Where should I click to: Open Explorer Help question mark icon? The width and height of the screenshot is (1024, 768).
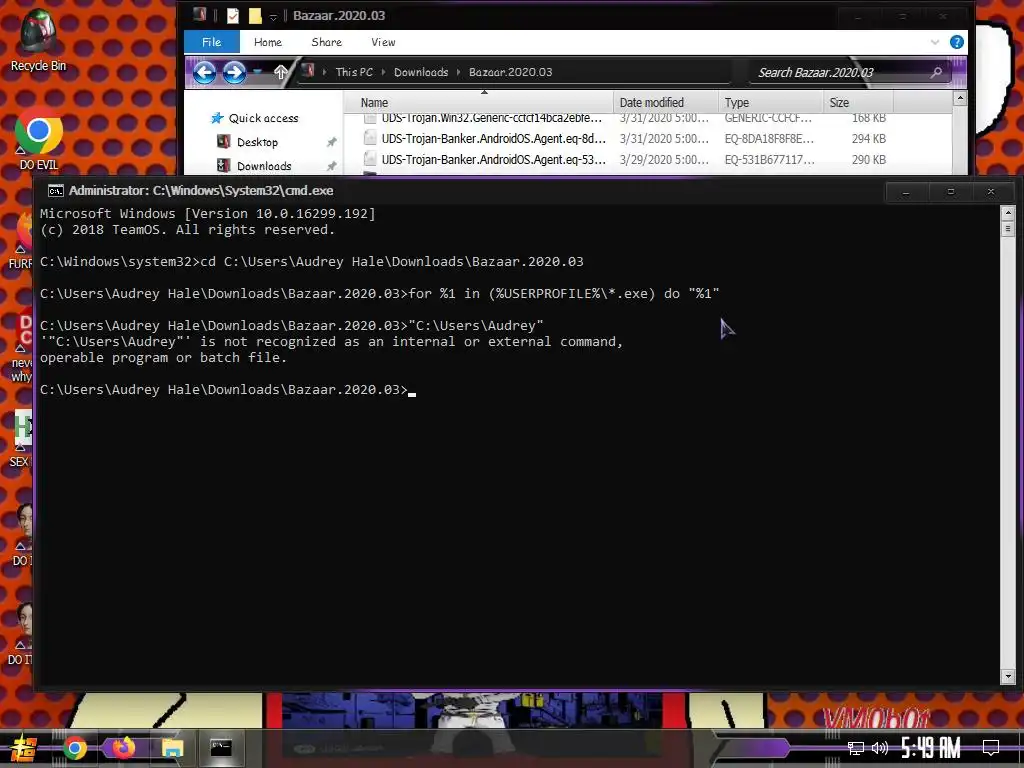tap(957, 42)
